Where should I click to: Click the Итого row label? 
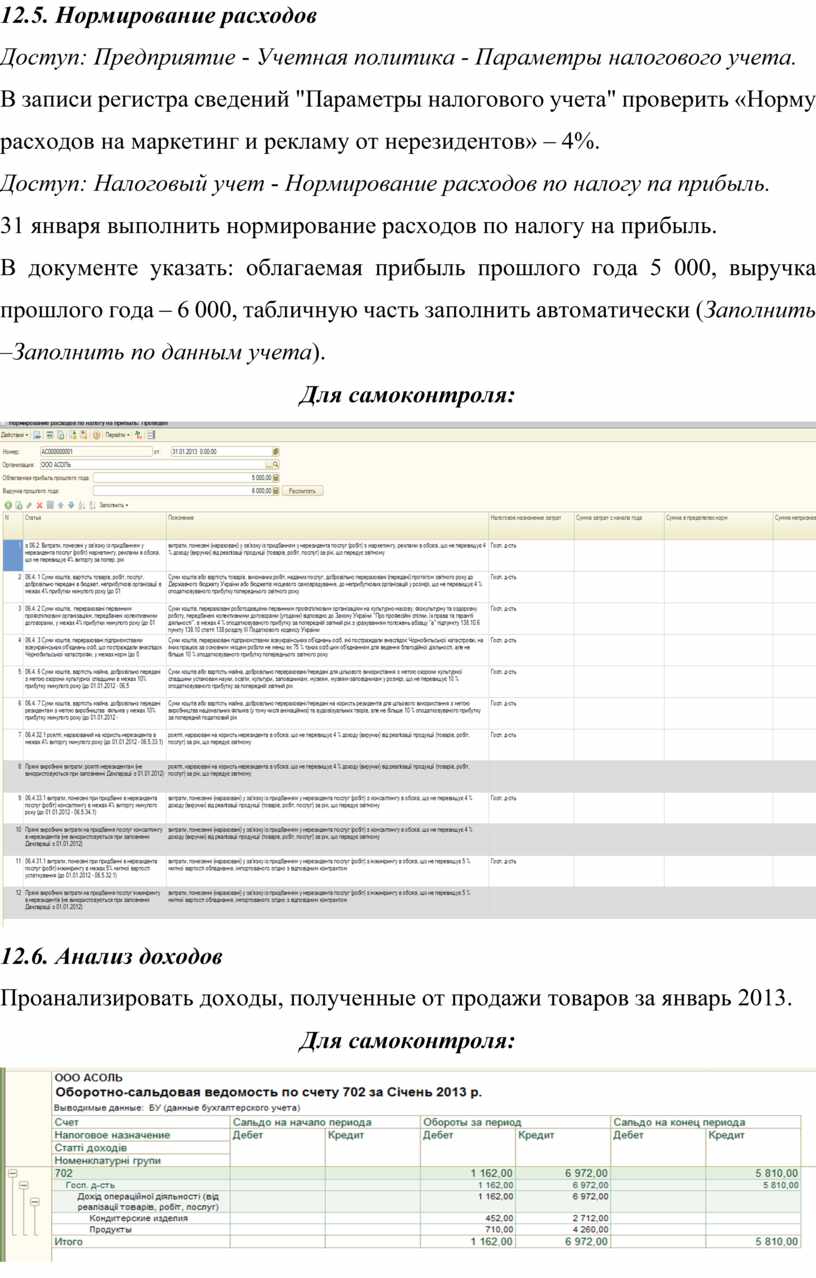point(69,1241)
